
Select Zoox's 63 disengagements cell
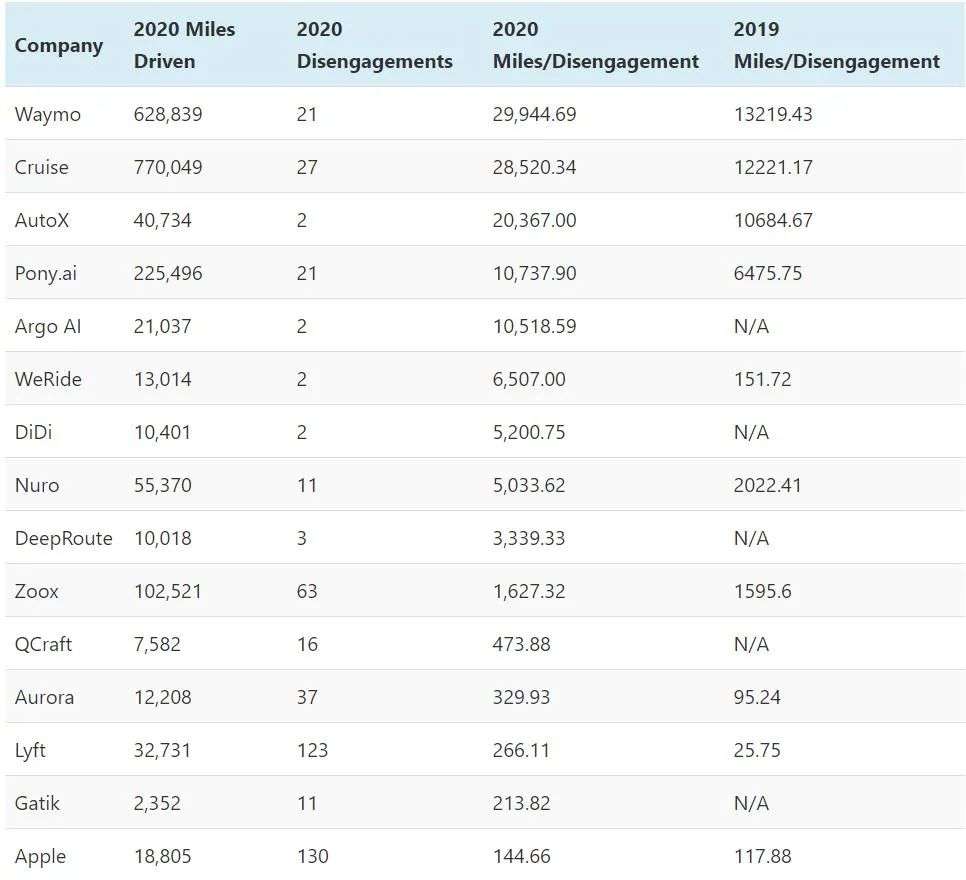point(307,591)
